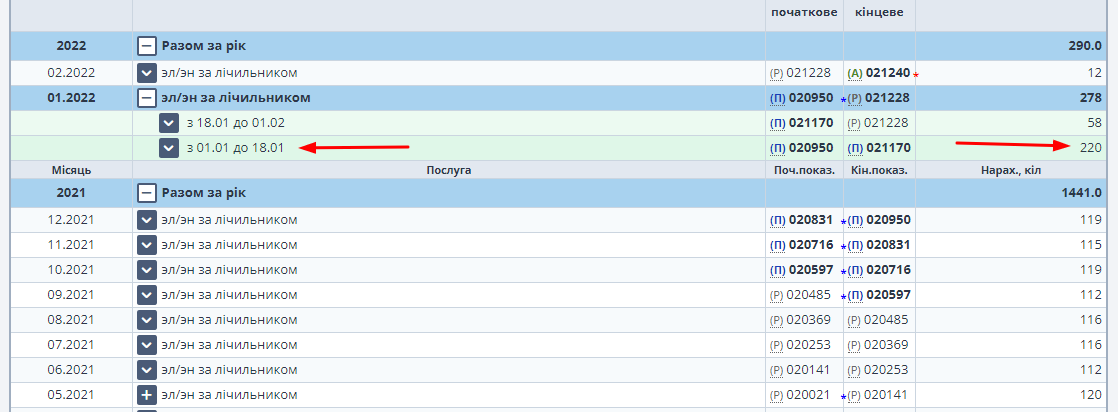Select the Послуга column header
The height and width of the screenshot is (412, 1118).
[x=447, y=170]
